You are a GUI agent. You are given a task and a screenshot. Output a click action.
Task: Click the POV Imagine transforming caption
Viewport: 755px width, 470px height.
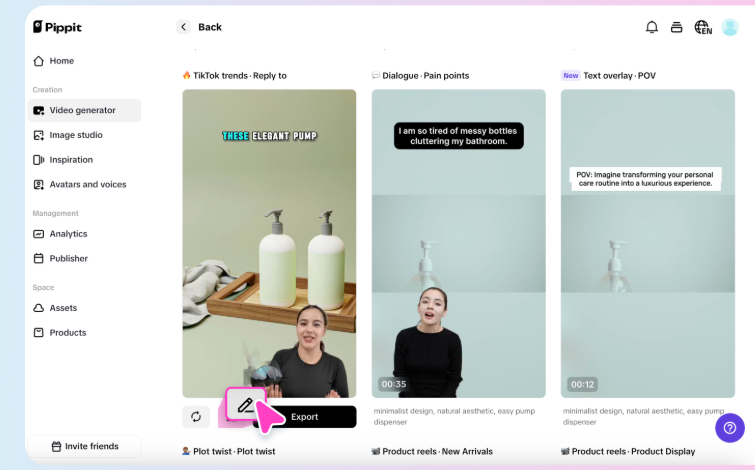pos(645,179)
